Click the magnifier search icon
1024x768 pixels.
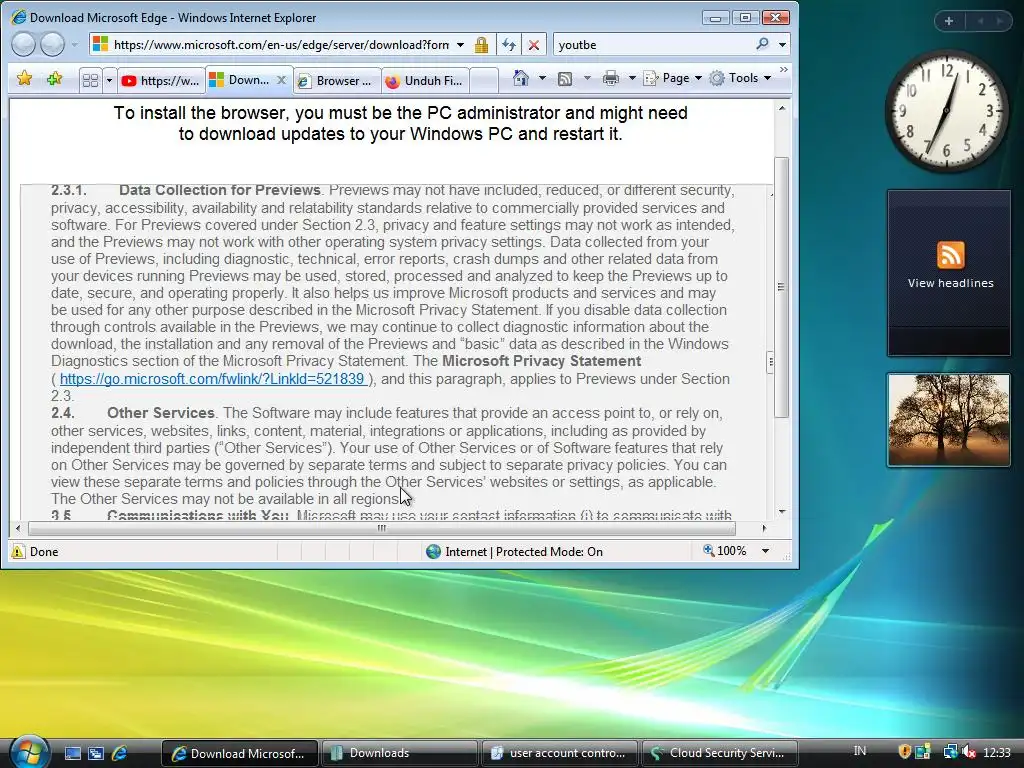click(762, 44)
